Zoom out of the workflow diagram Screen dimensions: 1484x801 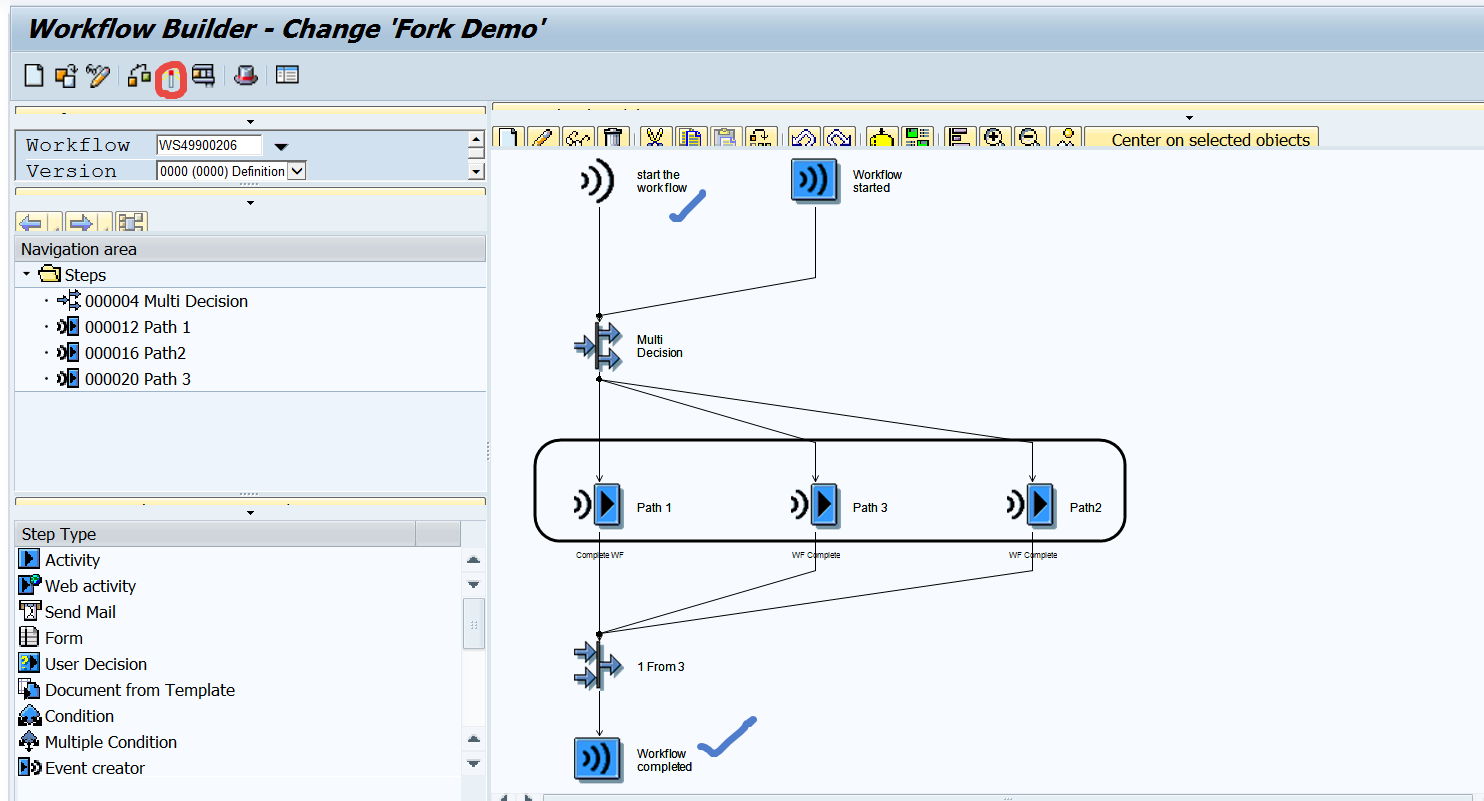click(1029, 137)
